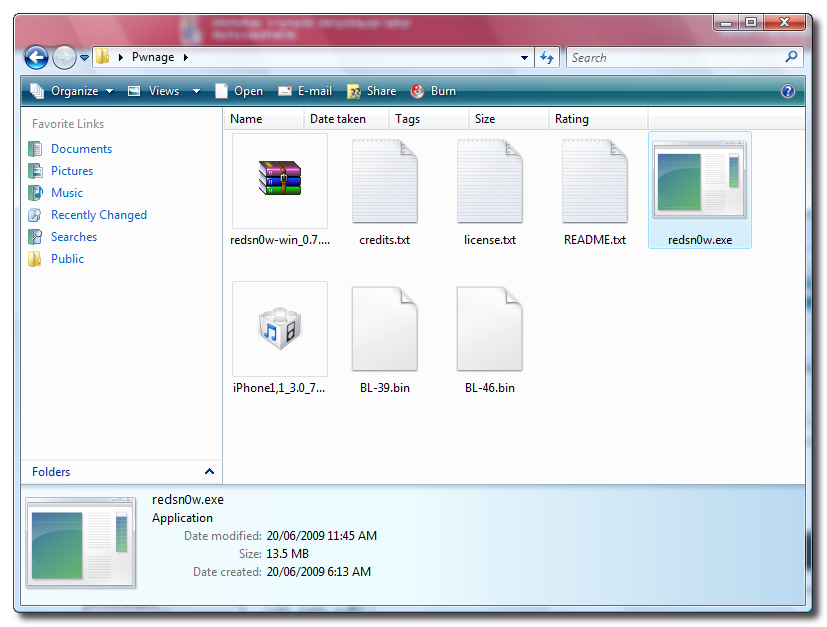Click the Views button
The image size is (827, 627).
point(155,91)
